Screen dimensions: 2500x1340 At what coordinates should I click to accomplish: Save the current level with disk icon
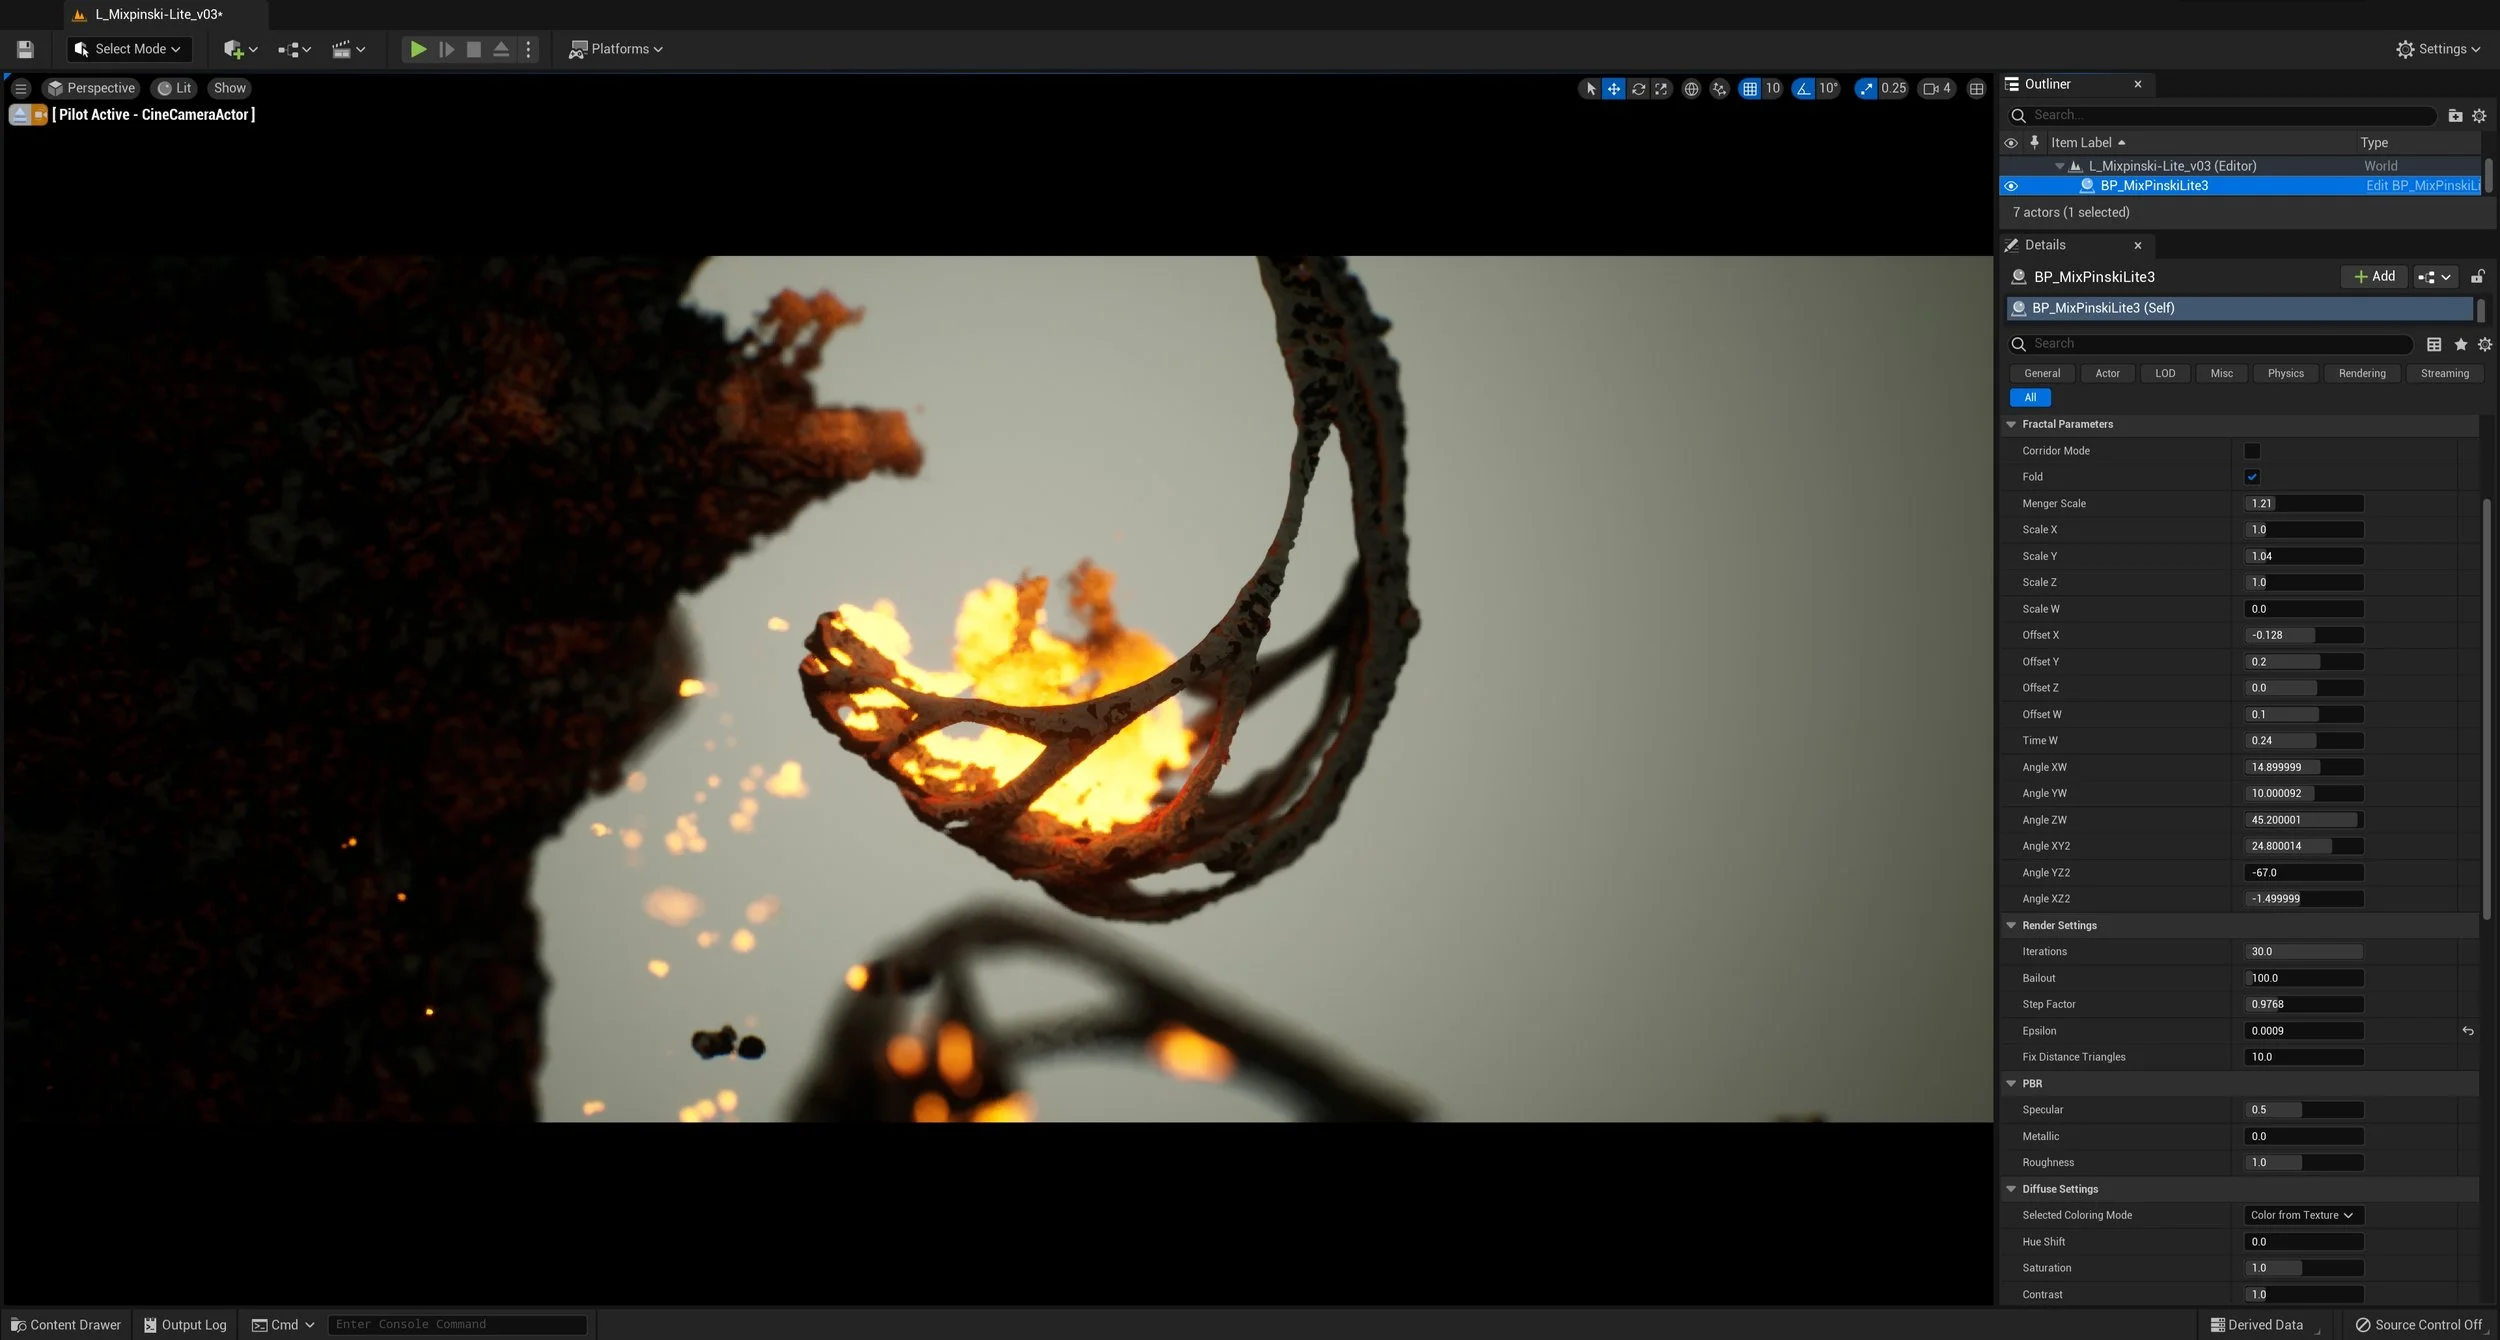[x=26, y=49]
